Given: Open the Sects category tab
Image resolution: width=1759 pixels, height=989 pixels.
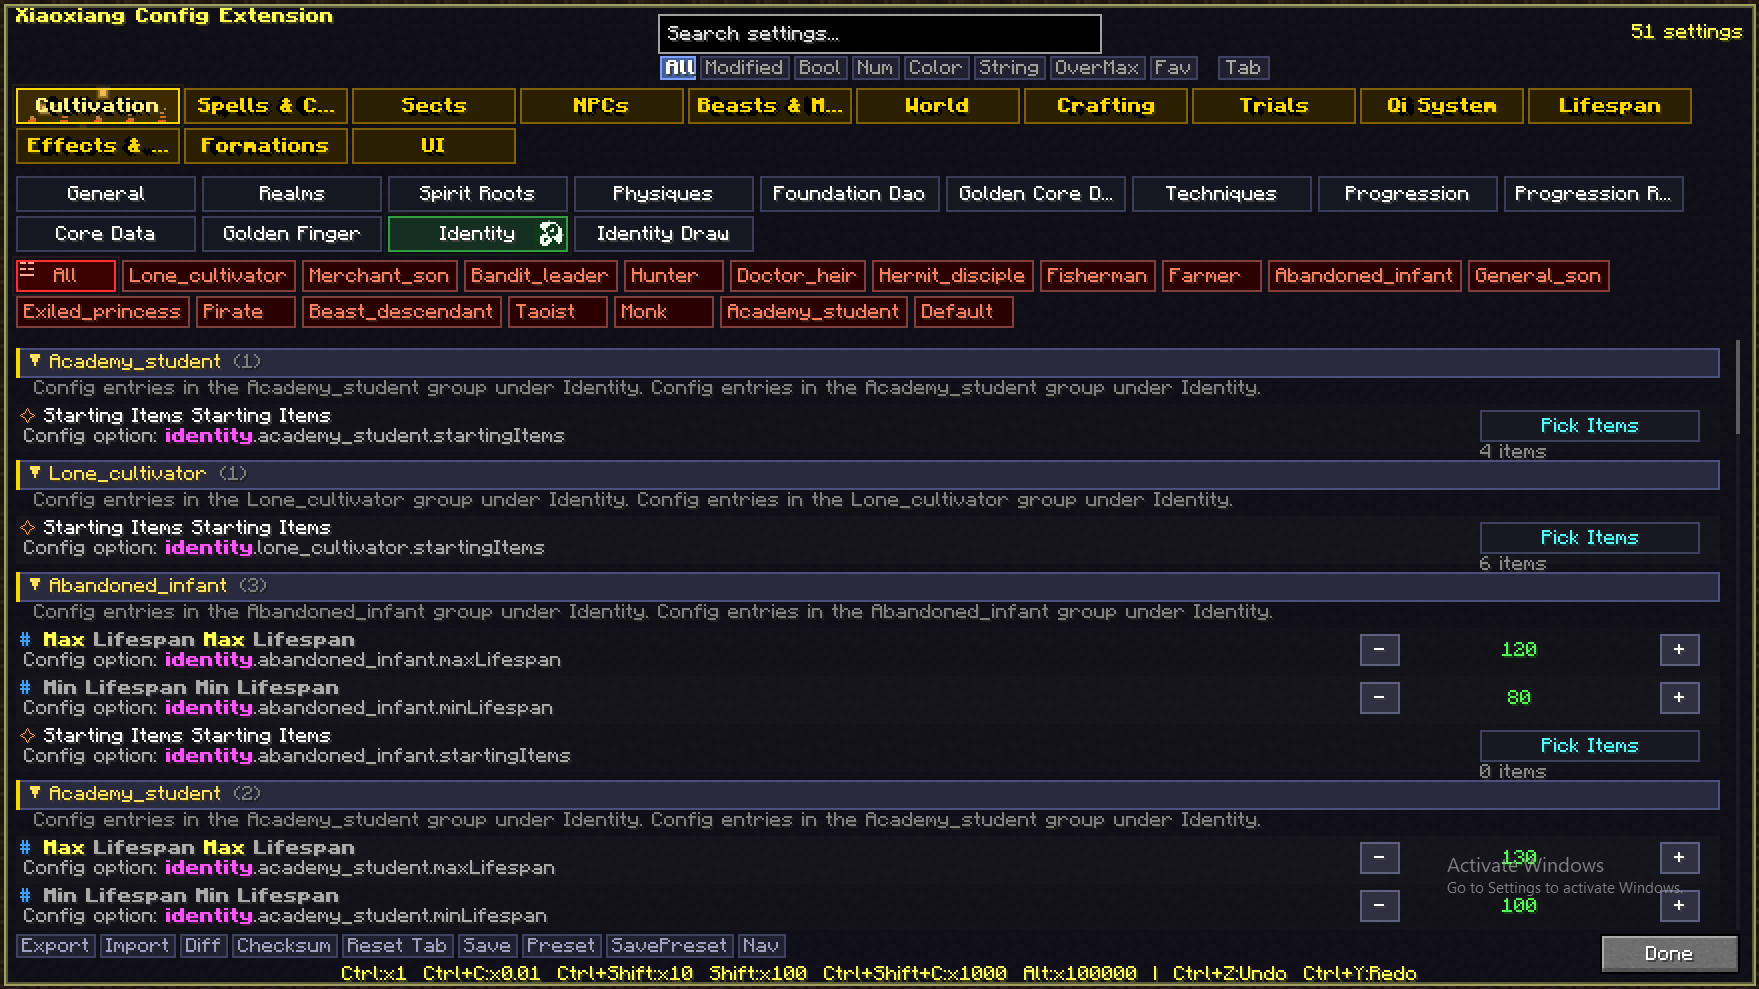Looking at the screenshot, I should click(x=434, y=106).
